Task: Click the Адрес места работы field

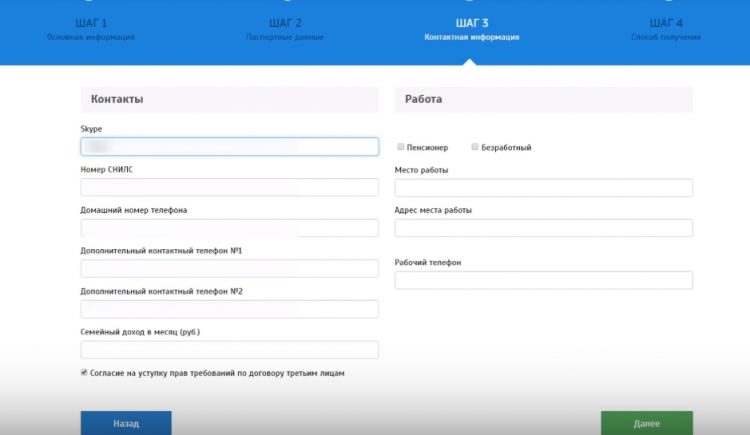Action: tap(543, 228)
